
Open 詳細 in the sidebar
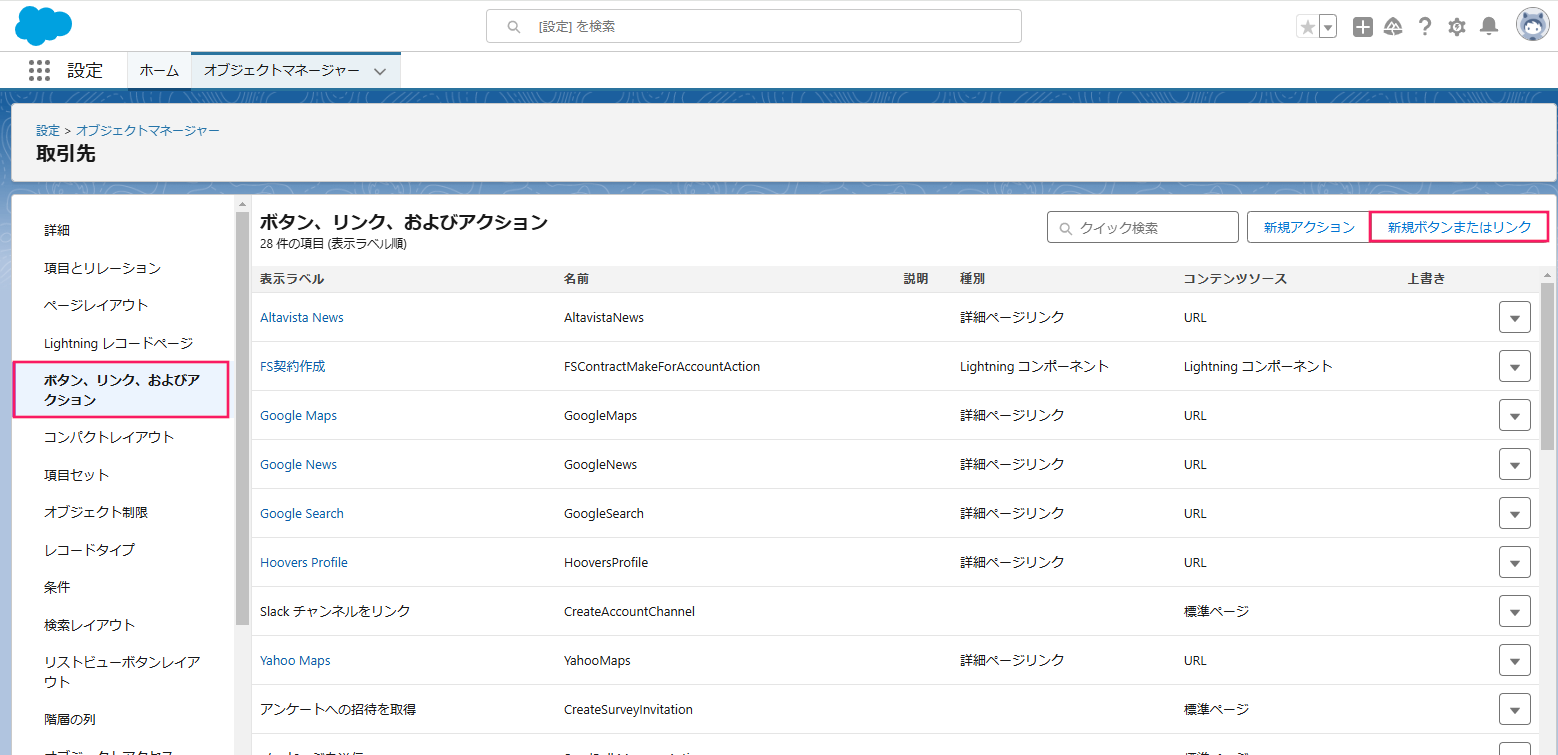coord(57,230)
